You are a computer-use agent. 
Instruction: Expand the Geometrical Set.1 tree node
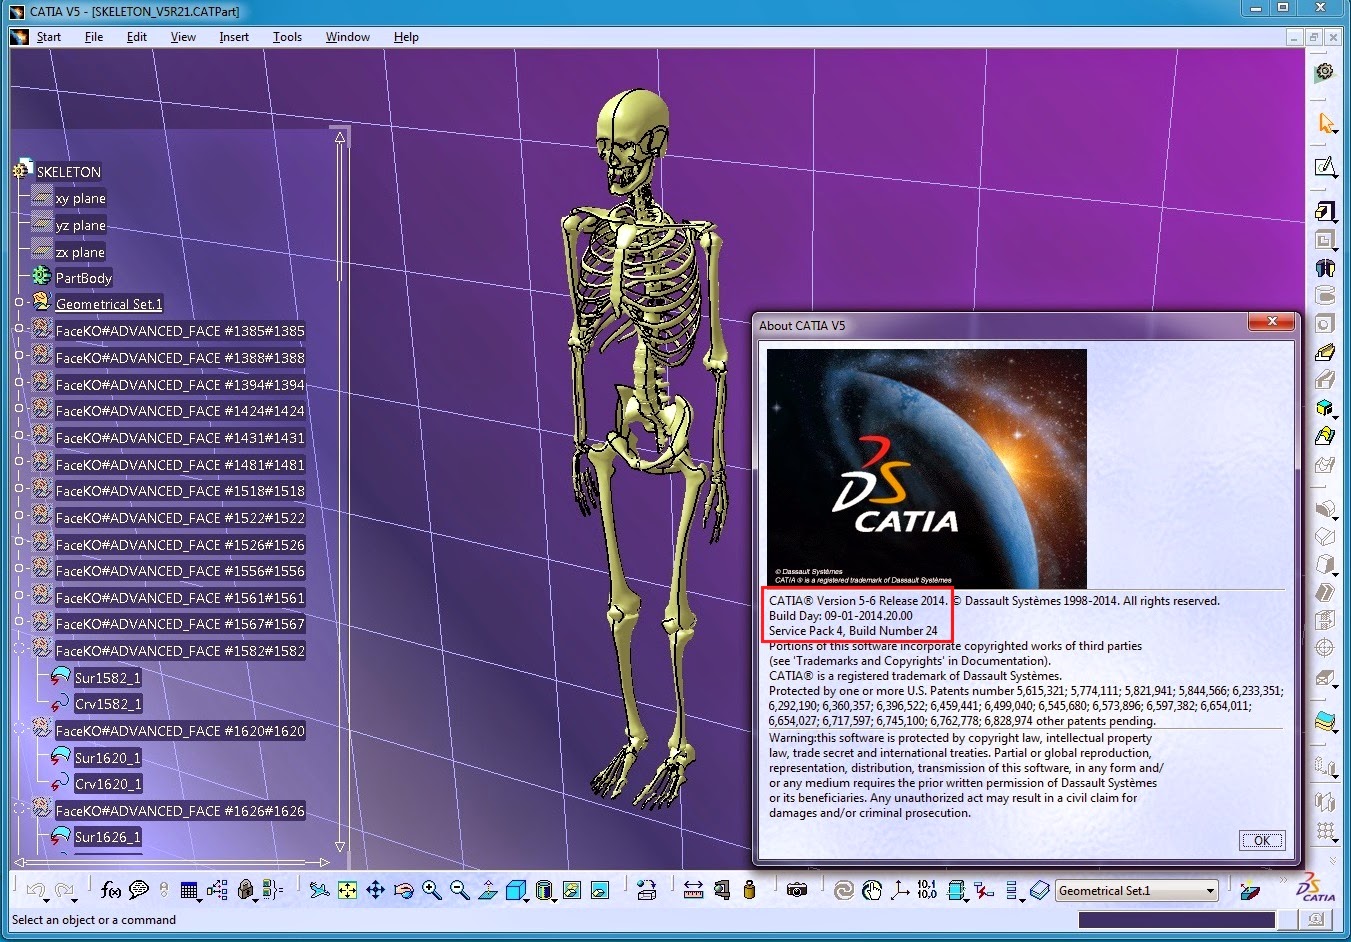click(x=18, y=301)
